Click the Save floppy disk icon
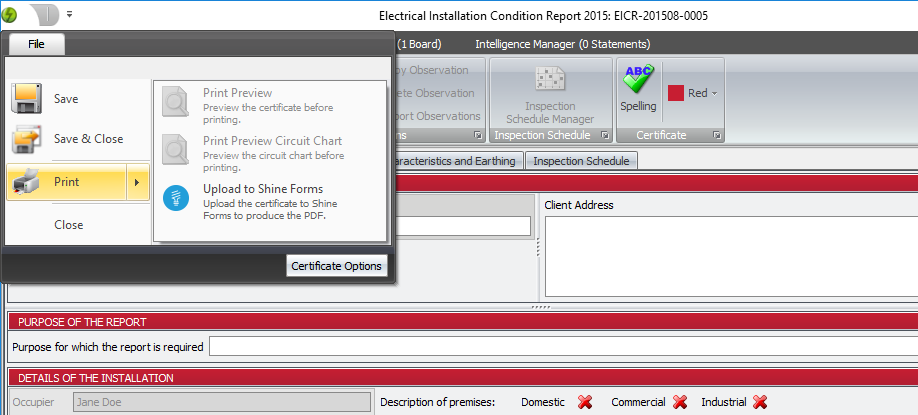 click(x=26, y=99)
